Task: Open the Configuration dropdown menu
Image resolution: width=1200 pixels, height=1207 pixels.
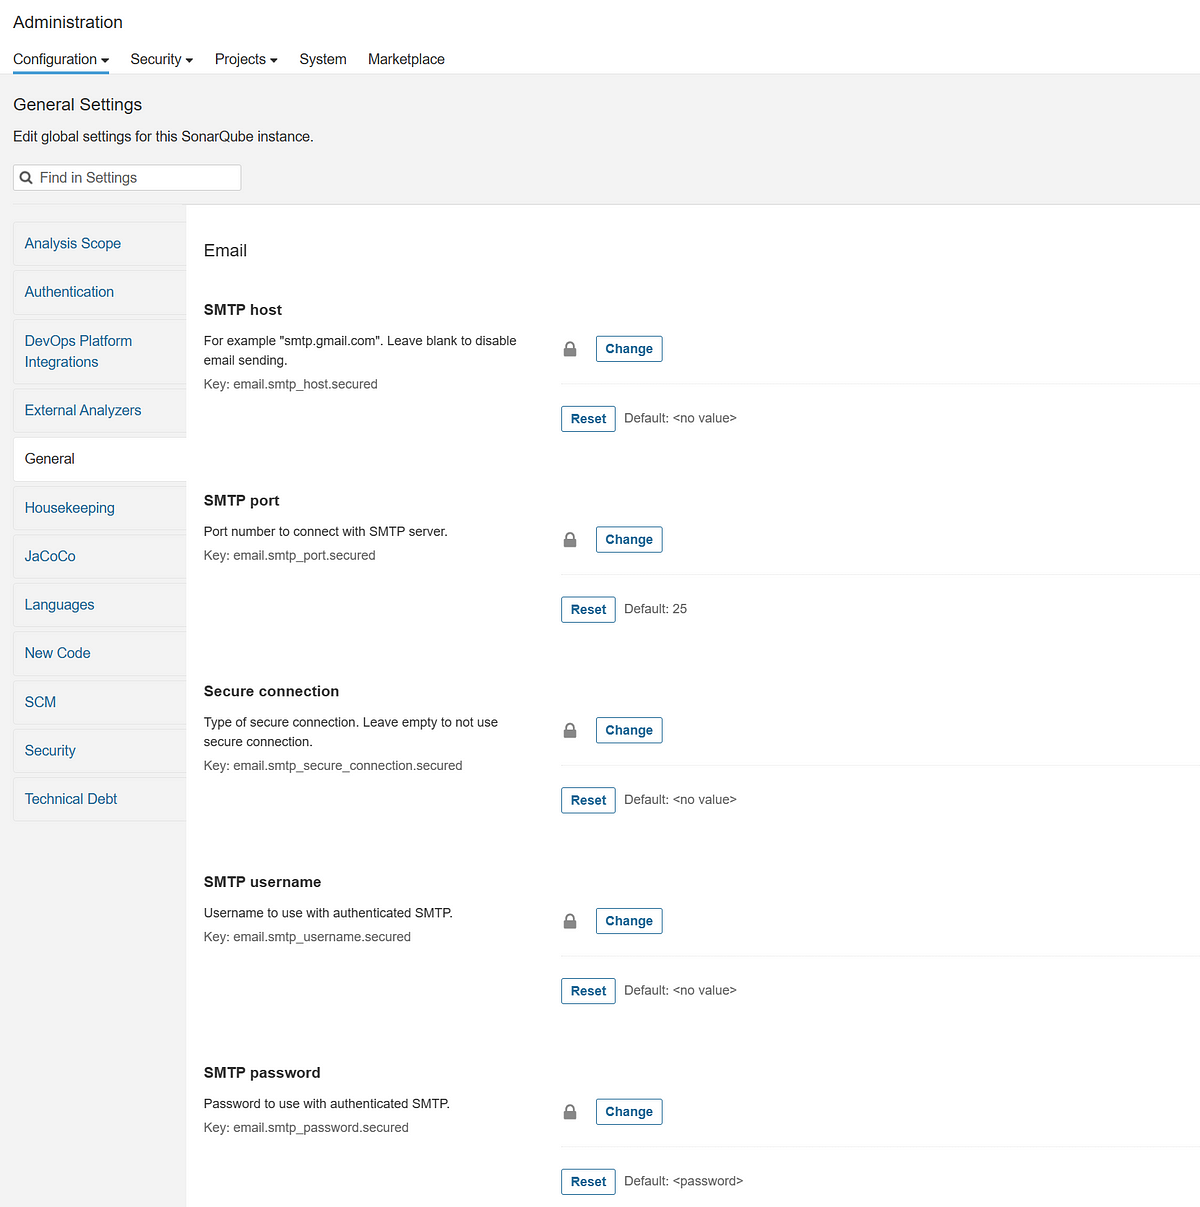Action: click(60, 59)
